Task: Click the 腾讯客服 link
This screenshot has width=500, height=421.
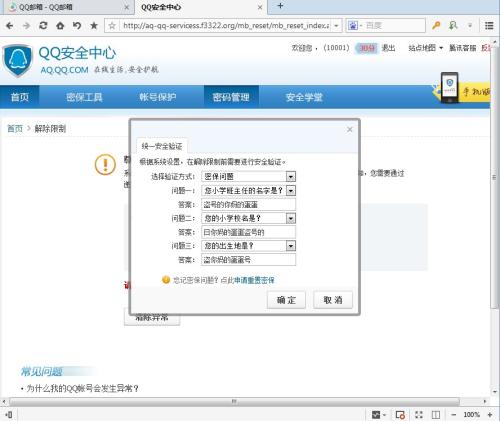Action: coord(462,48)
